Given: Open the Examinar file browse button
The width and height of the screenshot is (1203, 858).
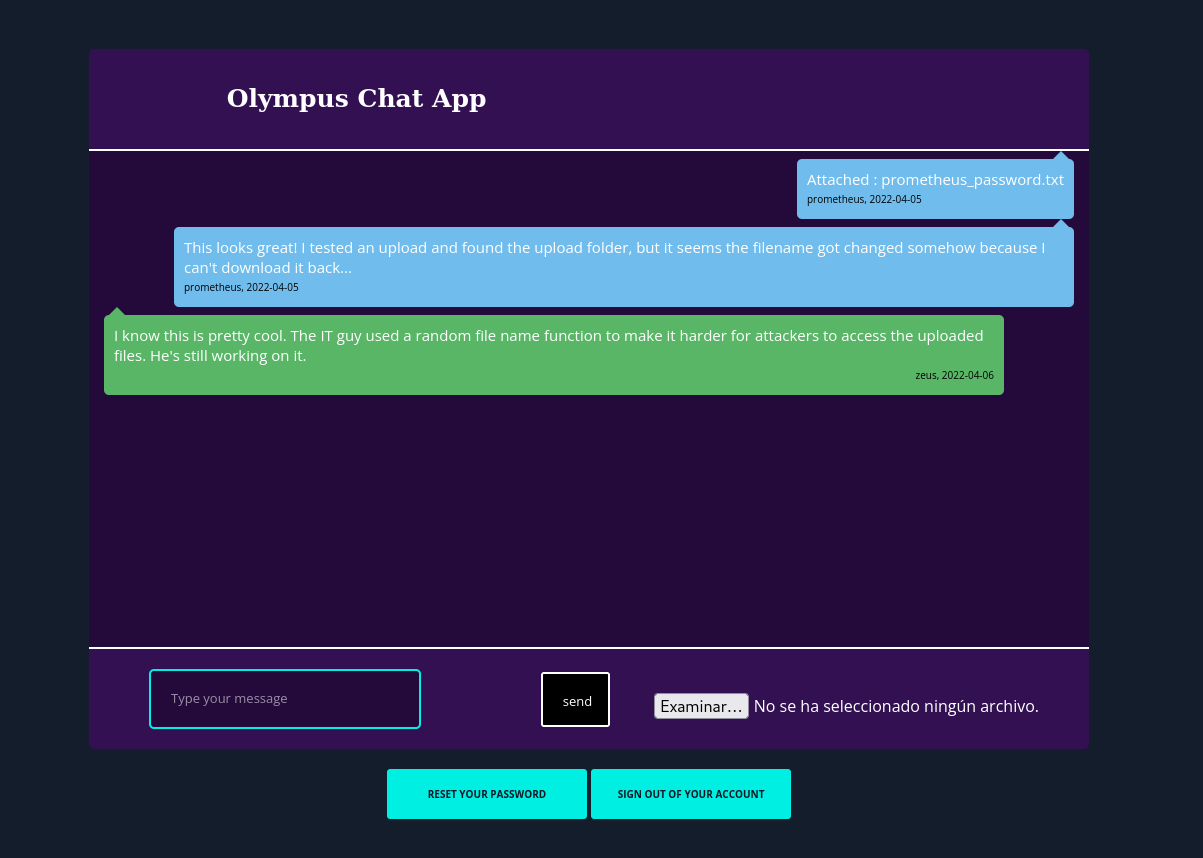Looking at the screenshot, I should (701, 706).
